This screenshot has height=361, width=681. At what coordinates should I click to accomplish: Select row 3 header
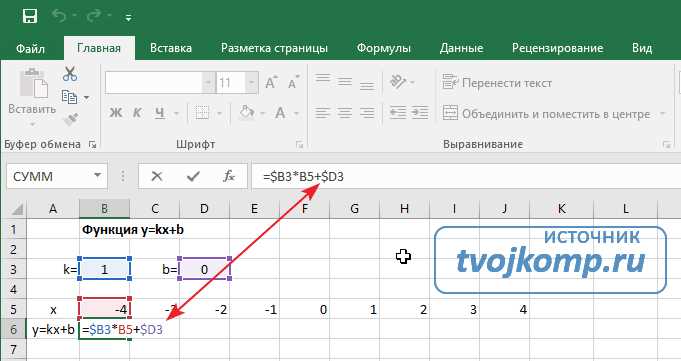click(x=13, y=269)
